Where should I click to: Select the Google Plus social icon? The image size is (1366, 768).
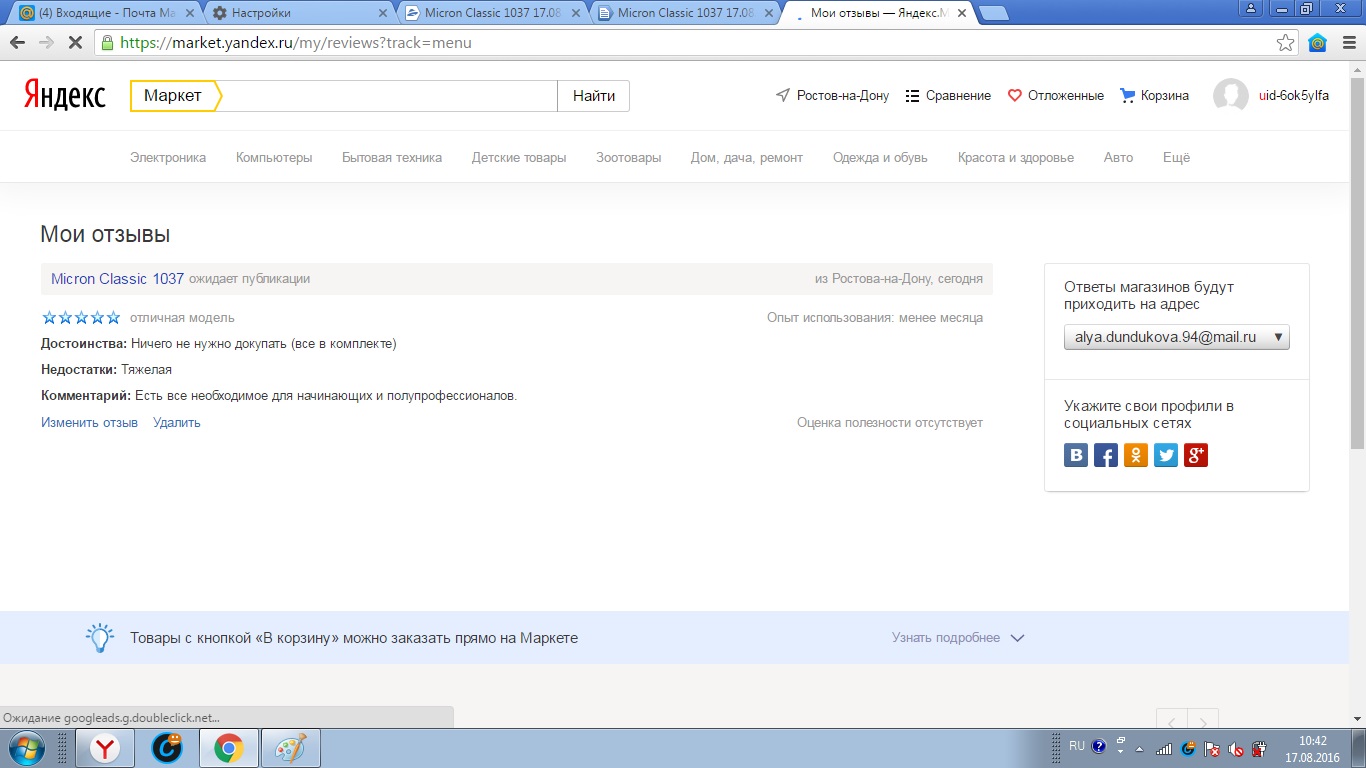[1196, 456]
